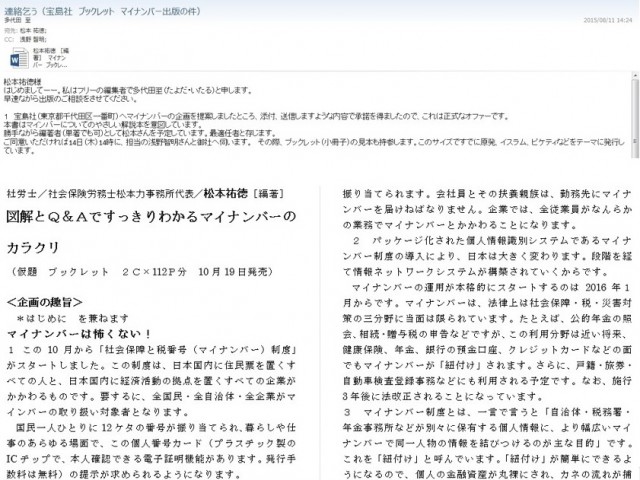
Task: Open the Word document attachment icon
Action: 19,58
